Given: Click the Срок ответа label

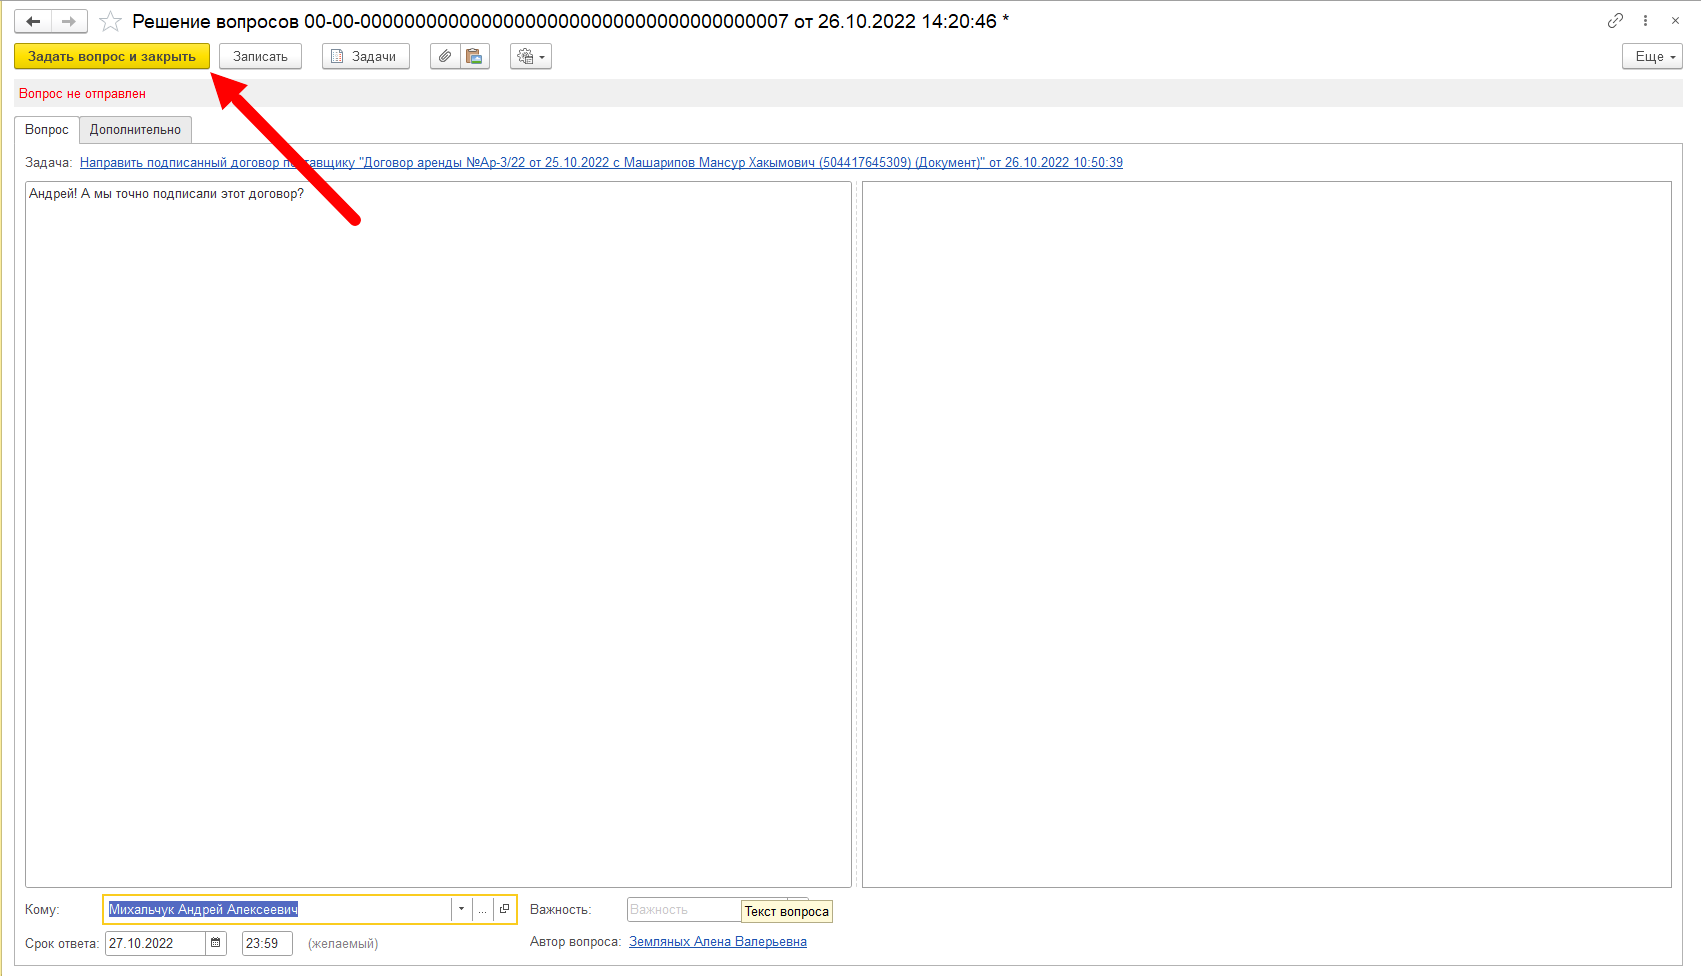Looking at the screenshot, I should click(x=62, y=943).
